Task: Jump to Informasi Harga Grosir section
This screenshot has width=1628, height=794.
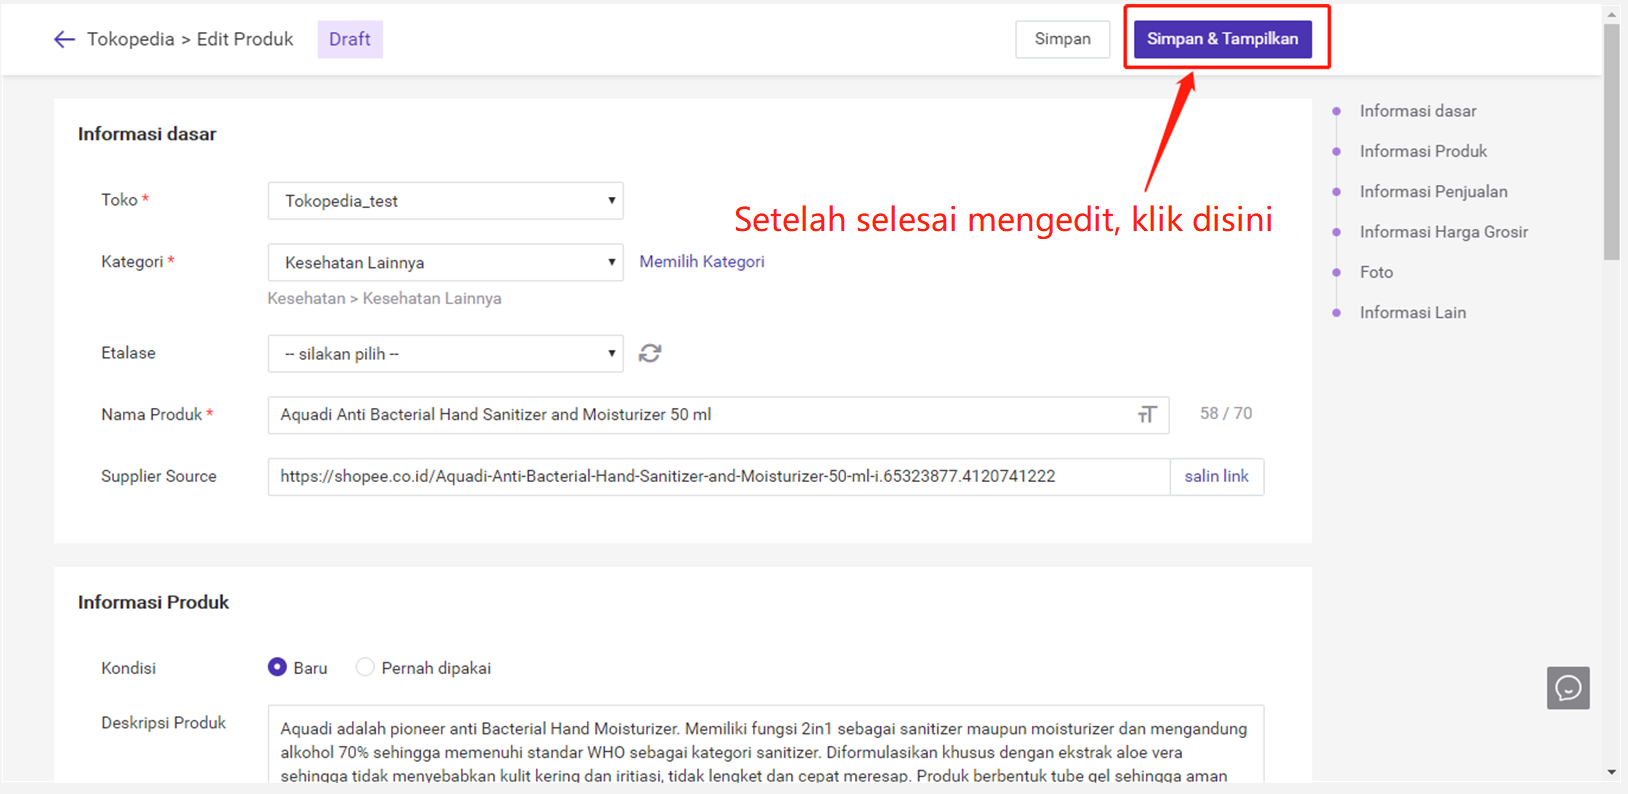Action: click(x=1443, y=232)
